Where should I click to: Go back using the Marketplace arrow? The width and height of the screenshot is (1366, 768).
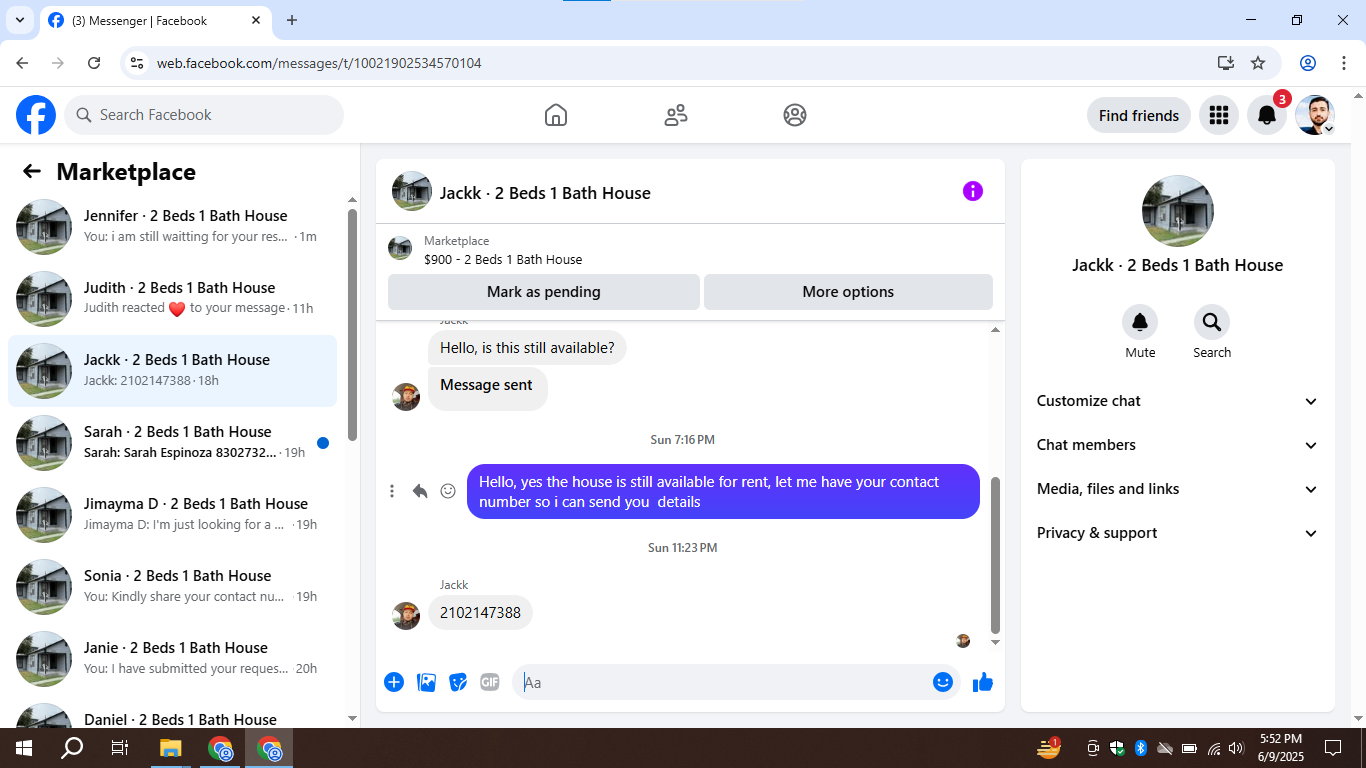coord(32,171)
